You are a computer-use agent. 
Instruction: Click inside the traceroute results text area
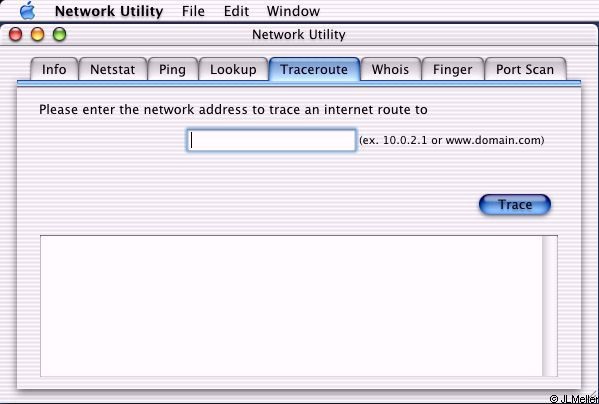click(291, 306)
